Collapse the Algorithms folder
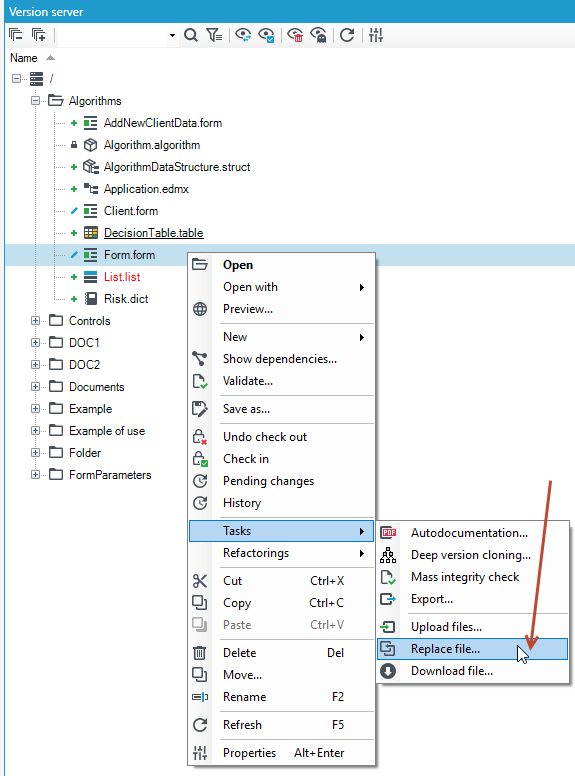This screenshot has height=776, width=575. [x=35, y=100]
